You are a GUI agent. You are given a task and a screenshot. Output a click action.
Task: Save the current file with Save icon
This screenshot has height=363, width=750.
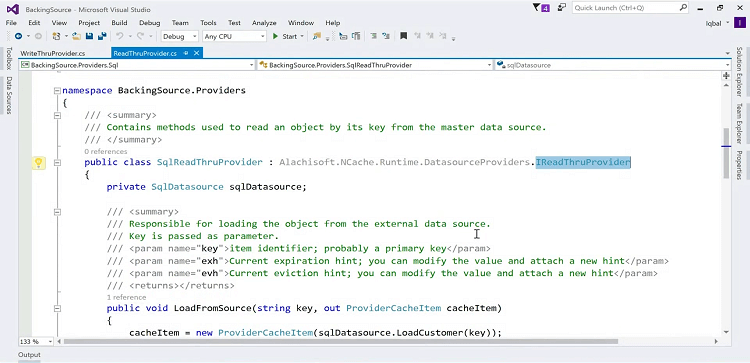tap(89, 36)
